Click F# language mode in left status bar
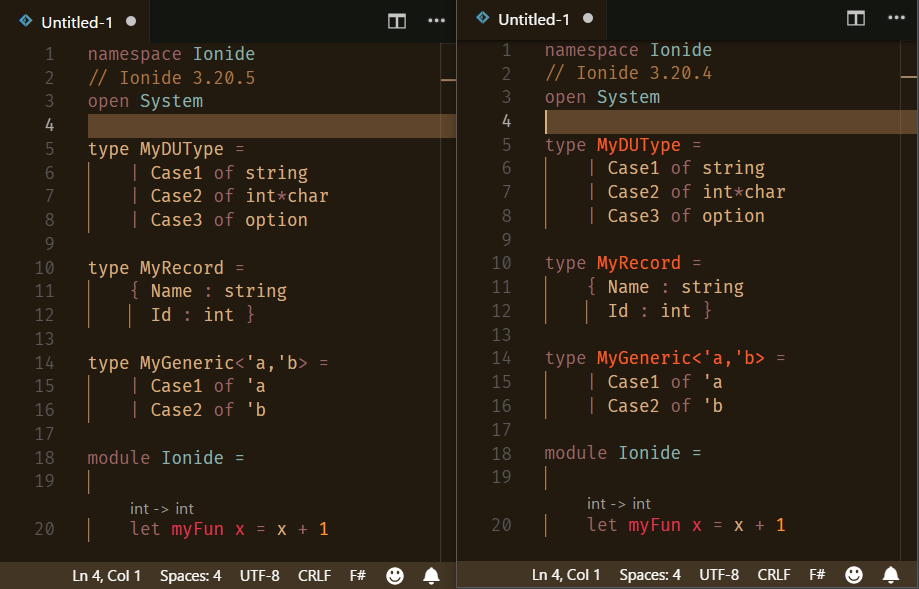Image resolution: width=919 pixels, height=589 pixels. click(x=358, y=576)
